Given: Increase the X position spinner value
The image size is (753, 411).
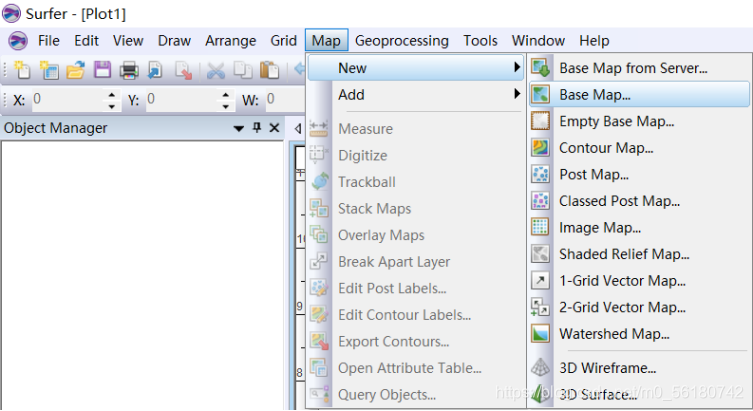Looking at the screenshot, I should point(111,95).
